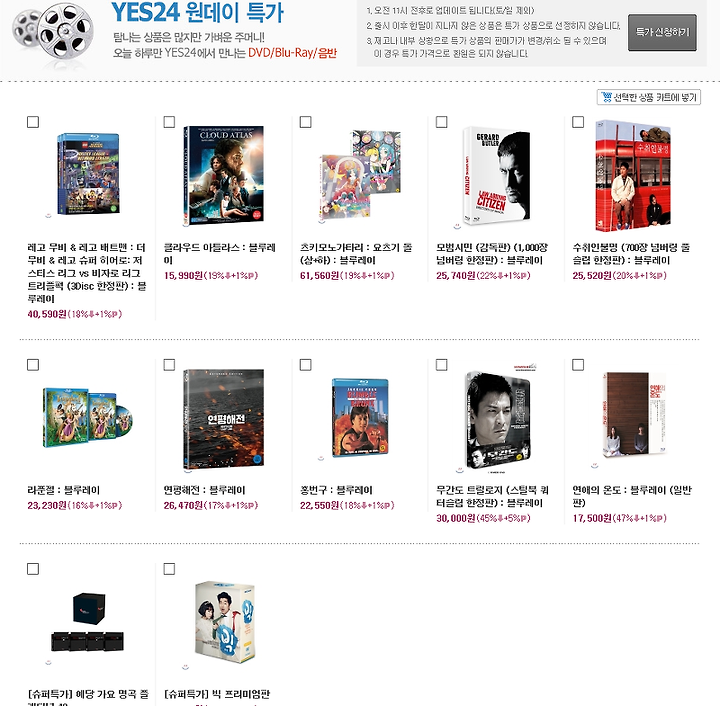Open the 무간도 트릴로지 steelbook cover

click(x=498, y=419)
